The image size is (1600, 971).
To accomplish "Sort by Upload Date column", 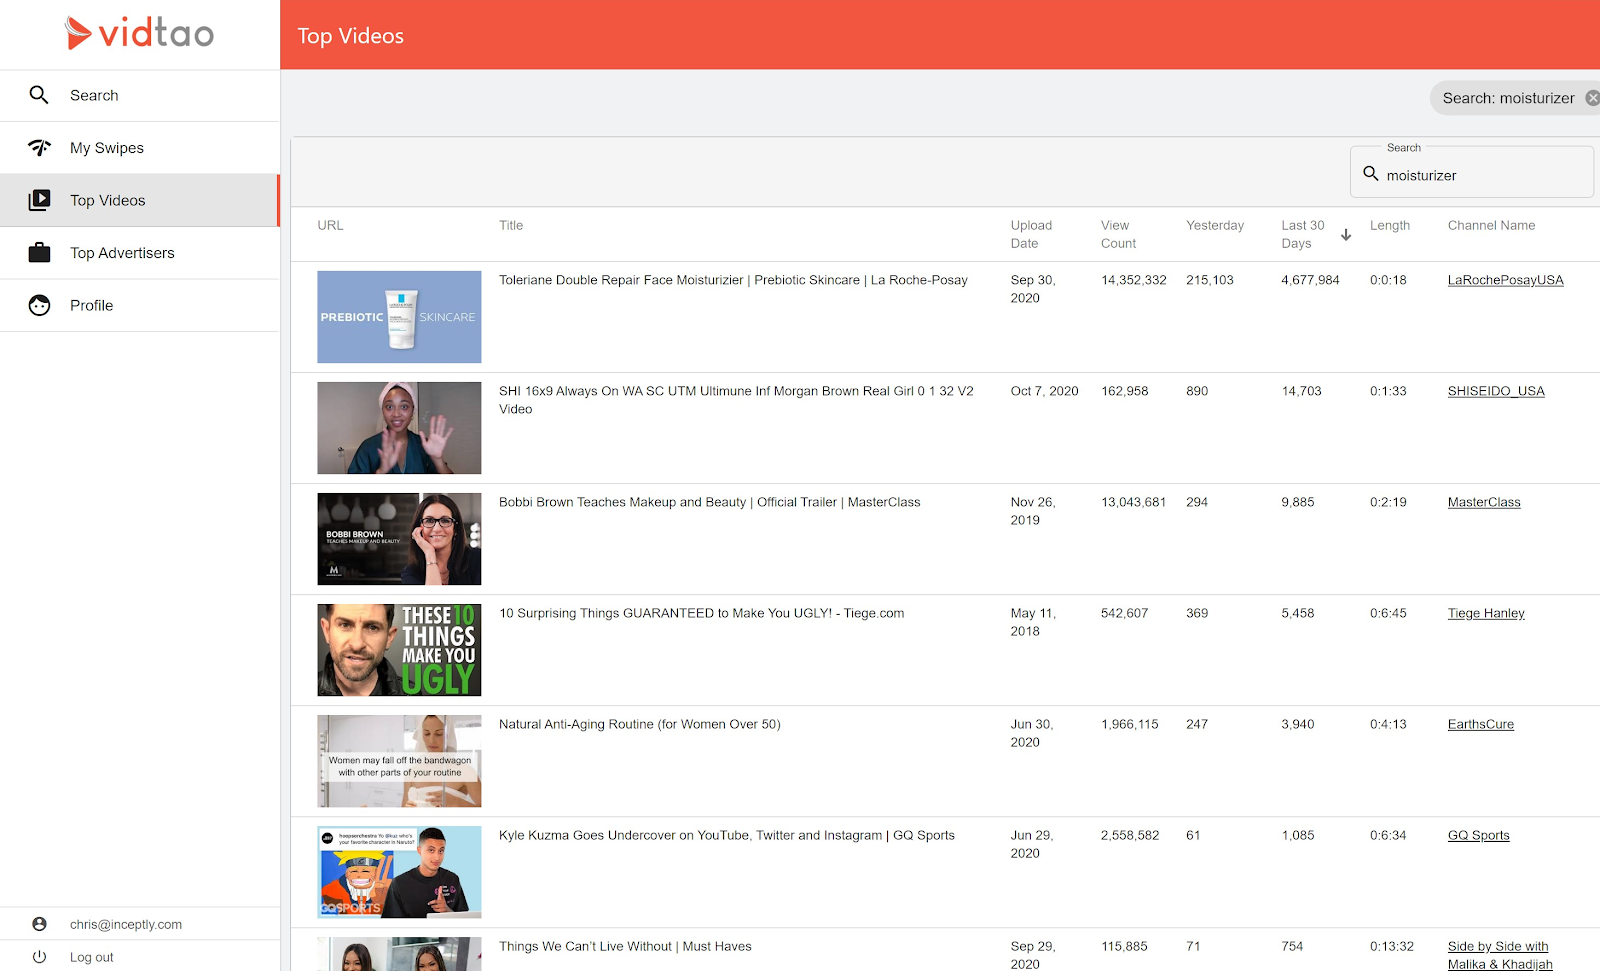I will click(x=1031, y=234).
